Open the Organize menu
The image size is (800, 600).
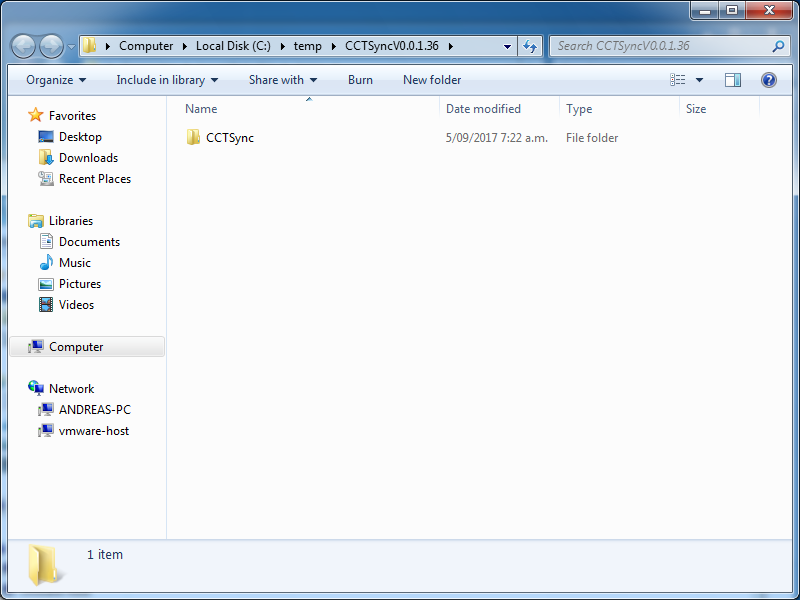(x=56, y=80)
